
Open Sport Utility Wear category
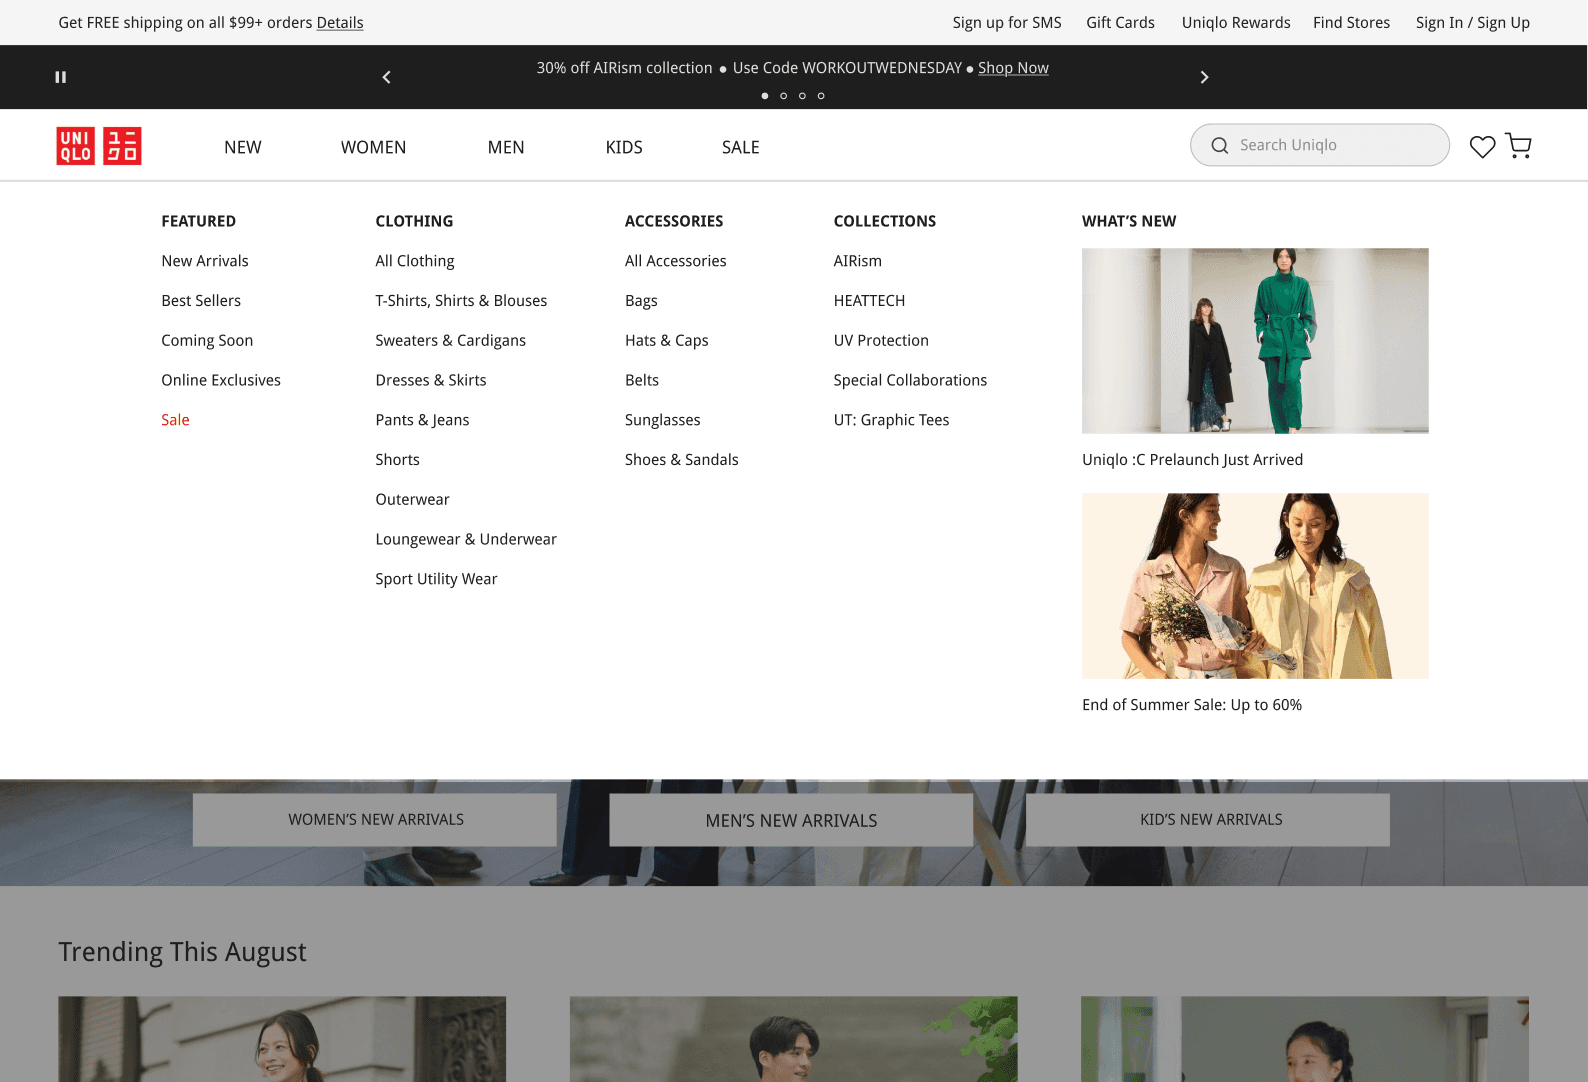click(436, 579)
